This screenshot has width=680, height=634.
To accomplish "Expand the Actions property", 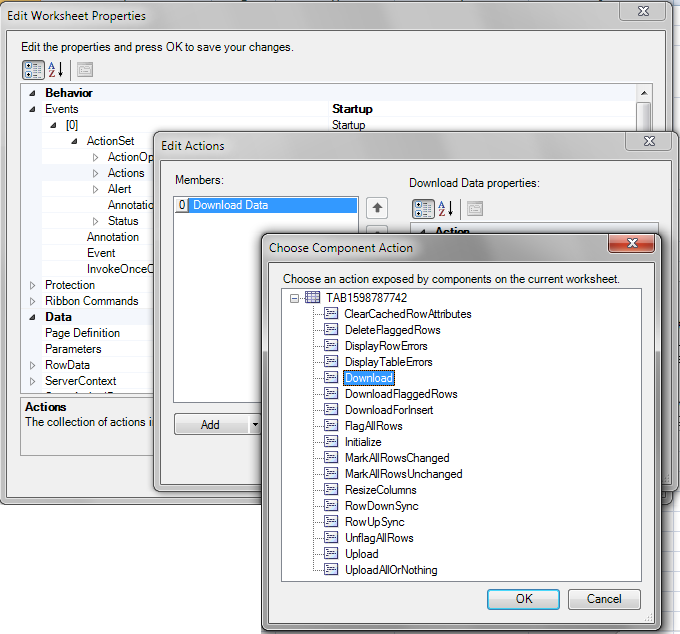I will (95, 173).
